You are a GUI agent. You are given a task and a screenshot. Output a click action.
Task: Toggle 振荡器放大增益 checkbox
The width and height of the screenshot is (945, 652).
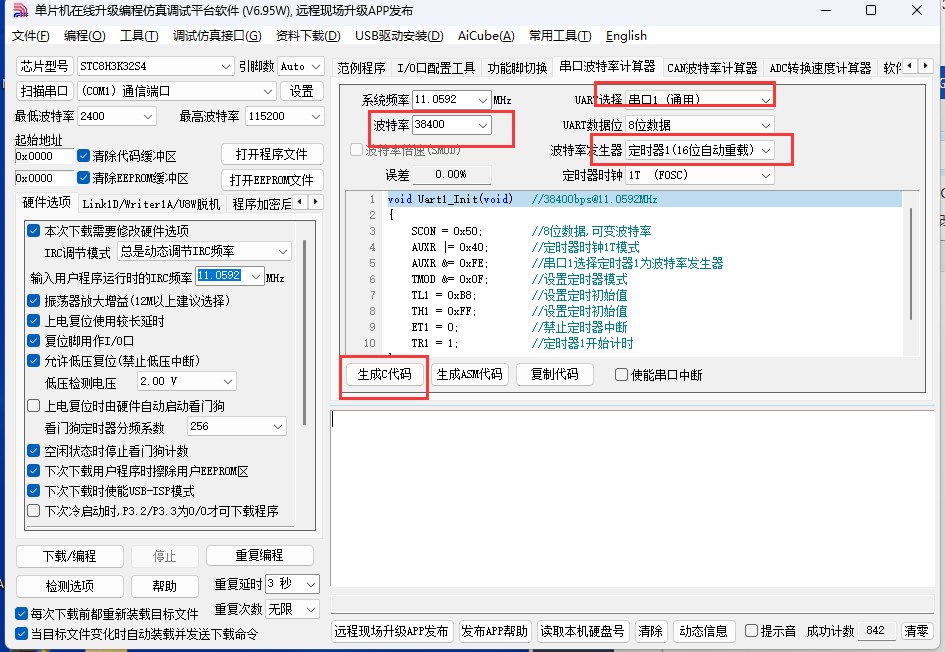click(34, 300)
